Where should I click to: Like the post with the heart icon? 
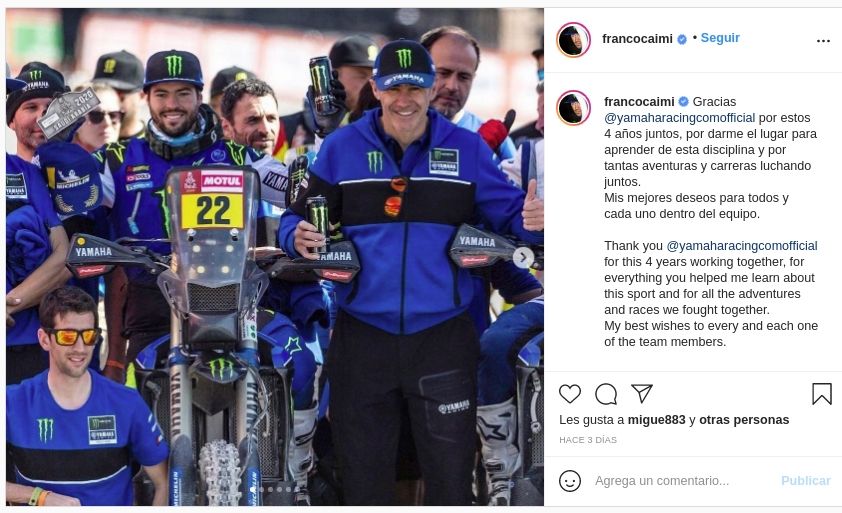570,394
